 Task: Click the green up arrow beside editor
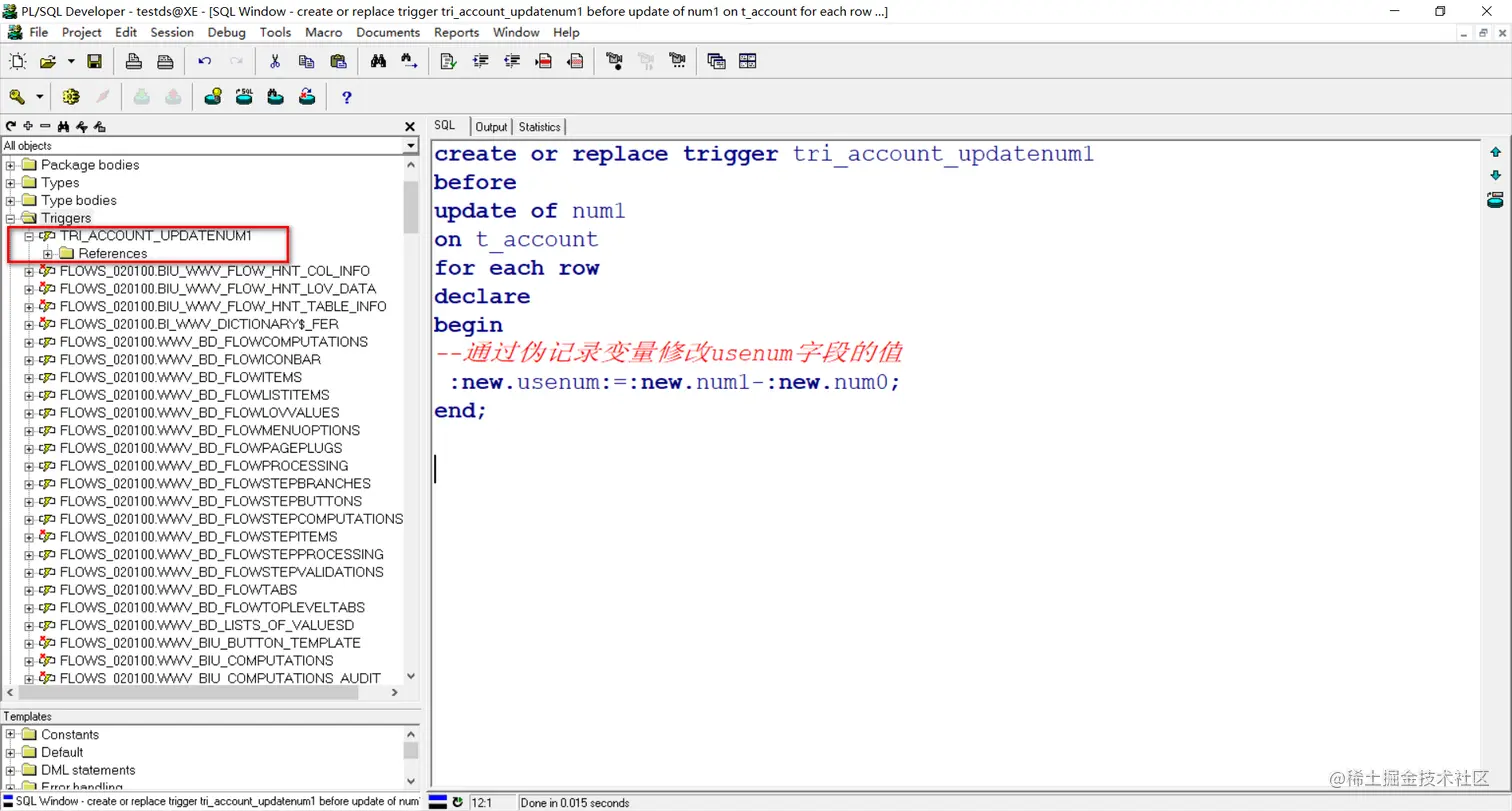coord(1496,152)
